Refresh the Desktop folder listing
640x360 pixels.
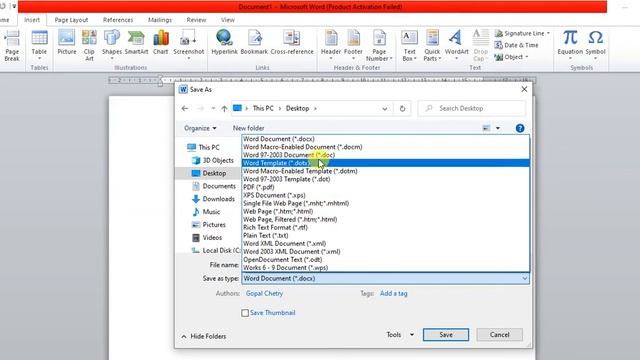coord(402,109)
